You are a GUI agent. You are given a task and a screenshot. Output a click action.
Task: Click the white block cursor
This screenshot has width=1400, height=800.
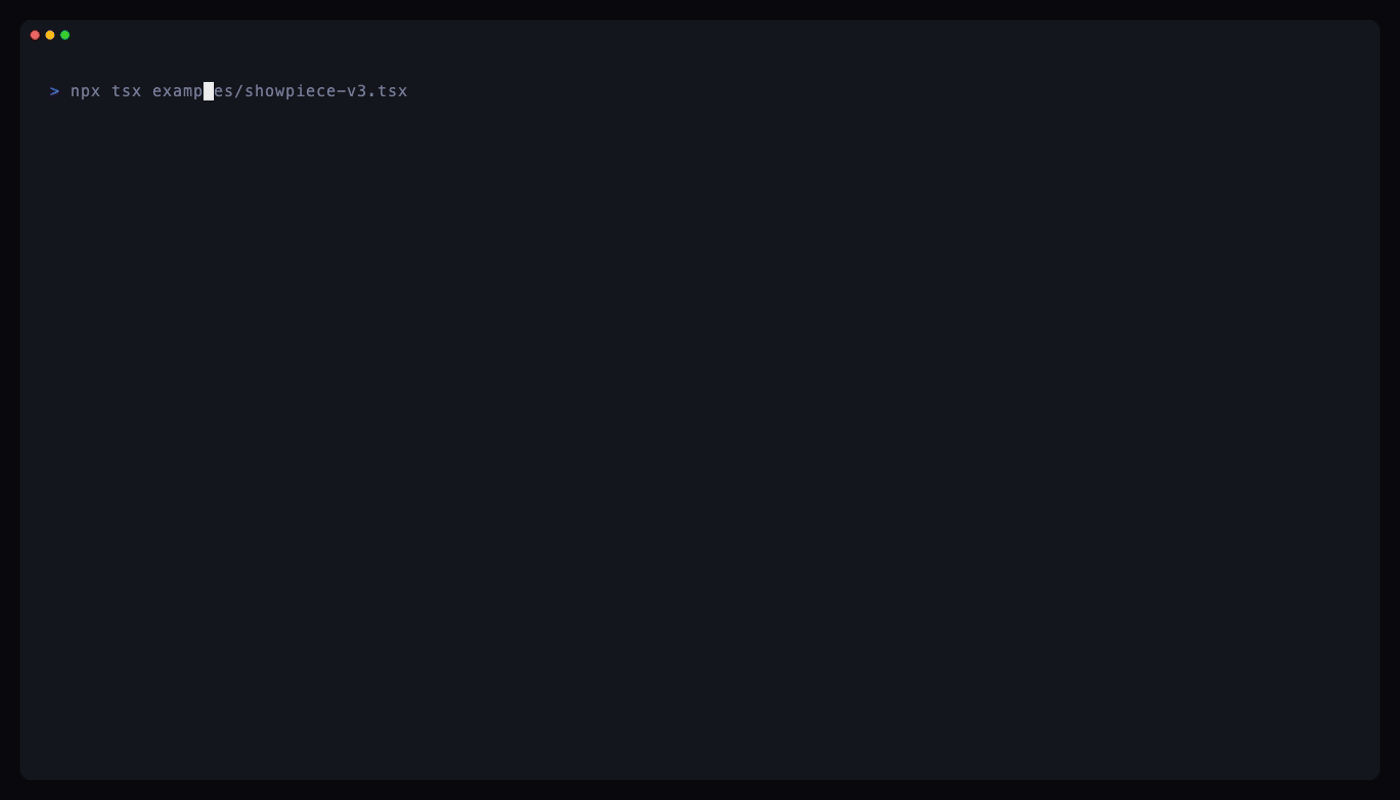(209, 91)
